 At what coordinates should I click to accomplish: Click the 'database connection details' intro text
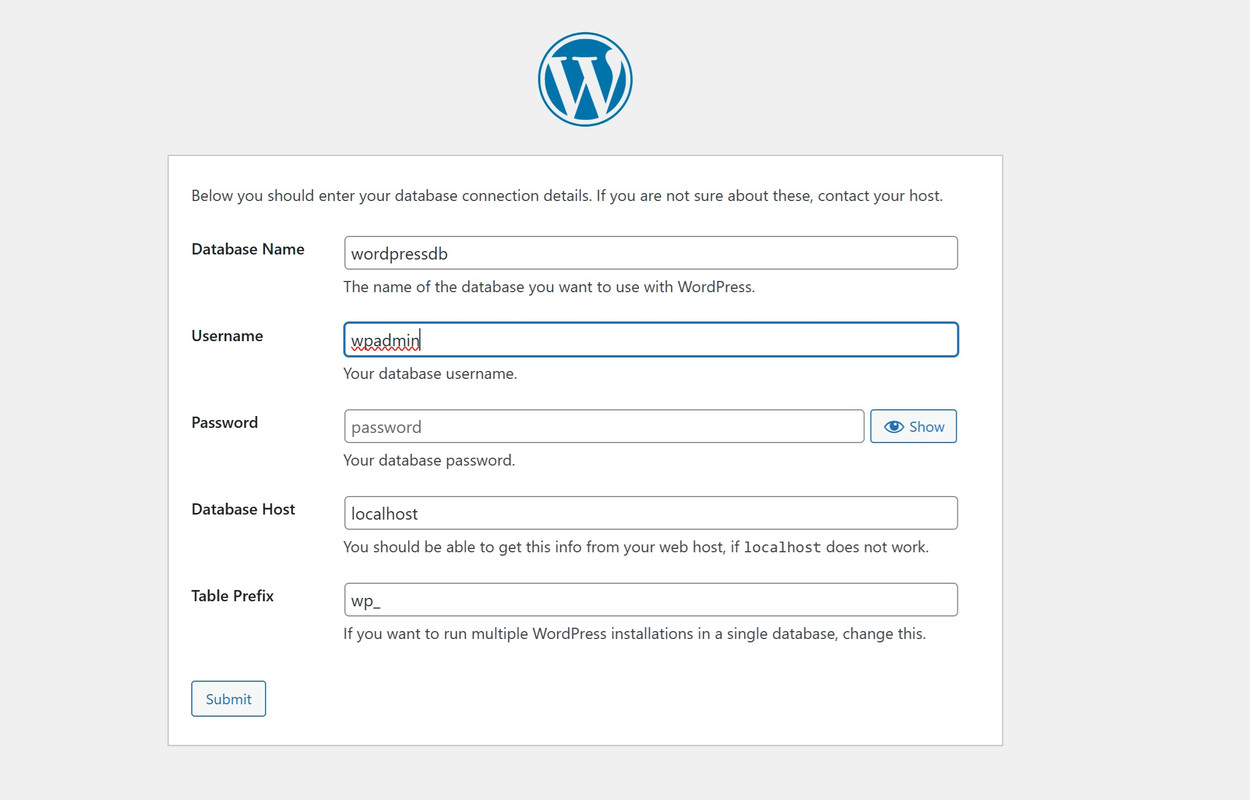pyautogui.click(x=567, y=196)
